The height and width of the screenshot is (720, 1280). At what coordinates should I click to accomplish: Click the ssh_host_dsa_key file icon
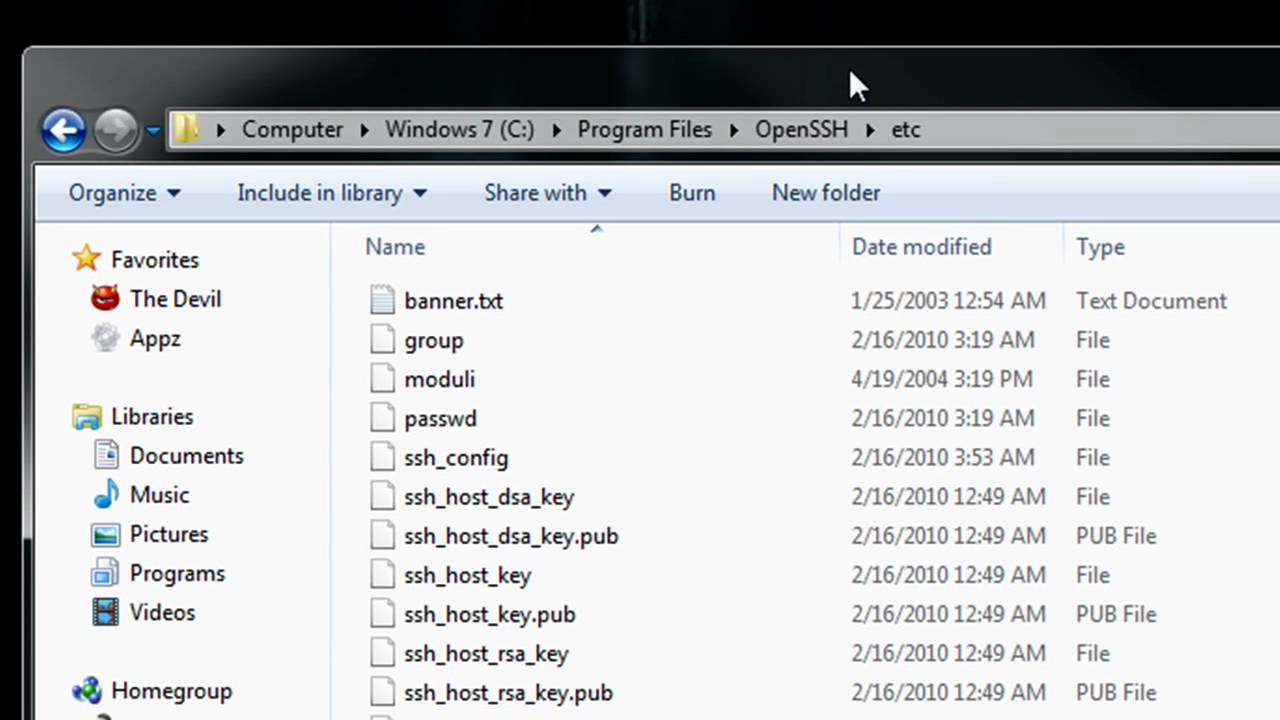[x=382, y=496]
